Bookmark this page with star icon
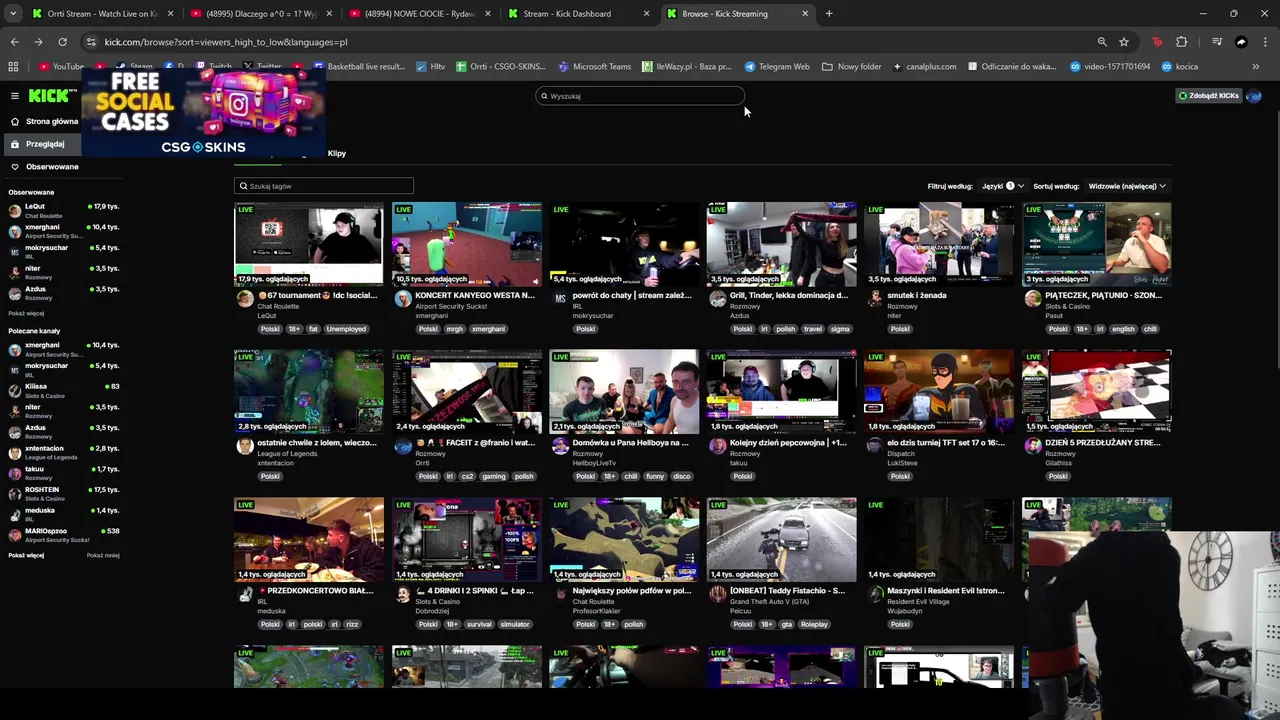The height and width of the screenshot is (720, 1280). tap(1124, 42)
